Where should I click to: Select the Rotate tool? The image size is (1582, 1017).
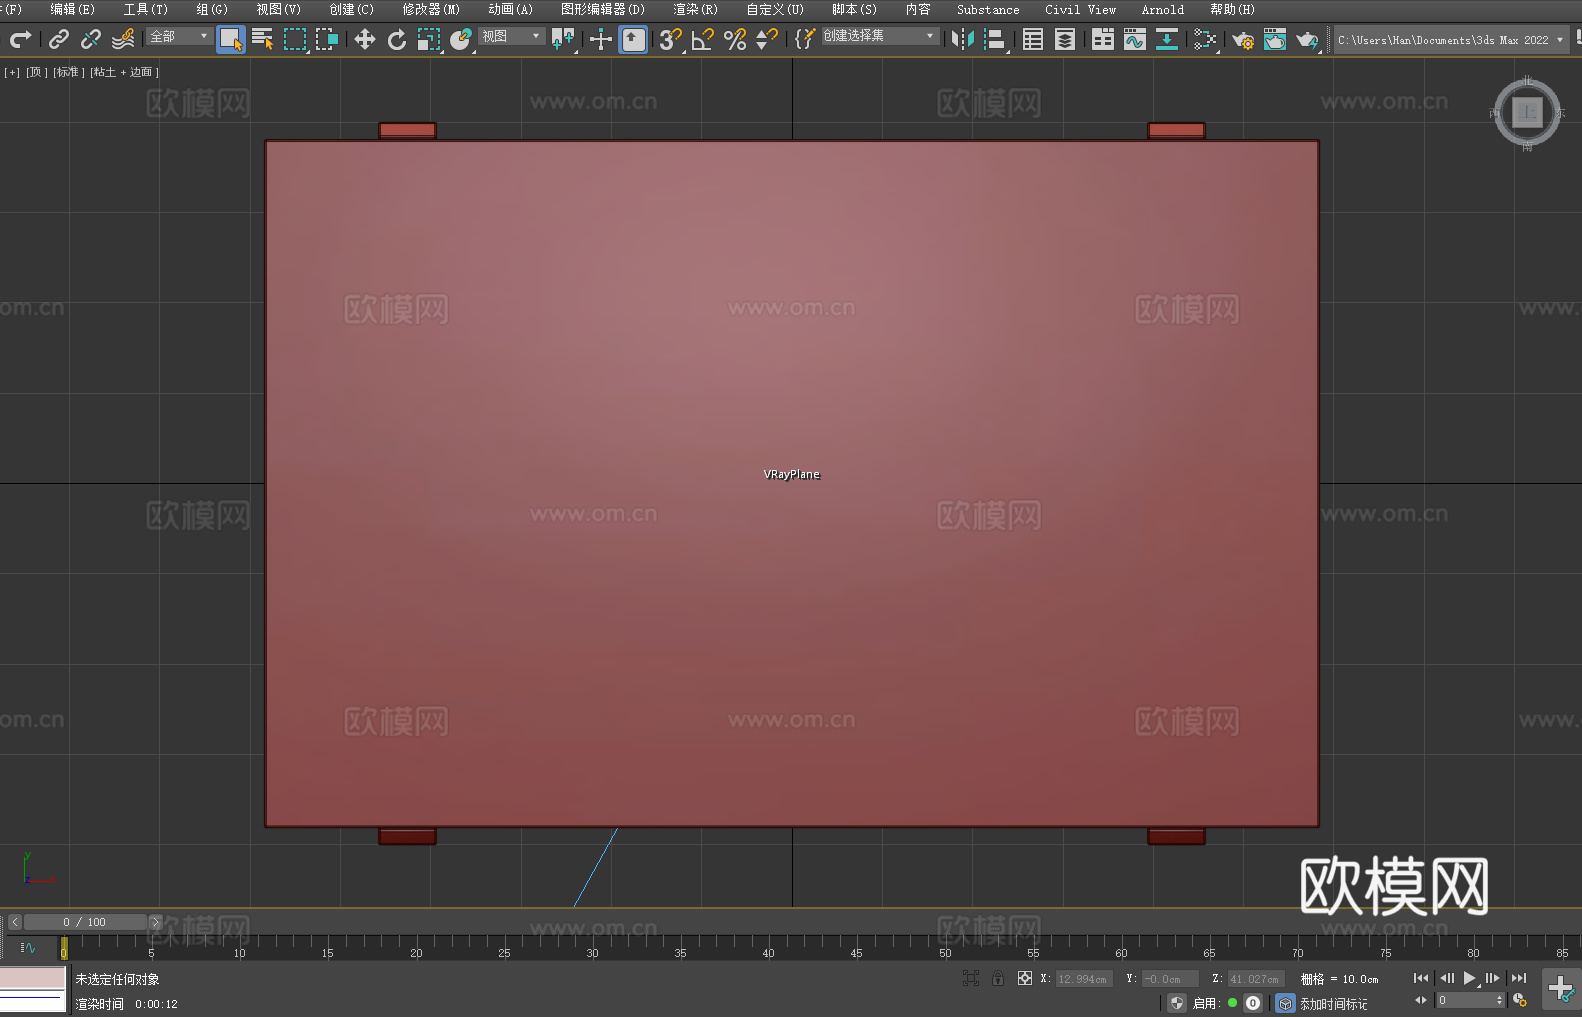397,39
